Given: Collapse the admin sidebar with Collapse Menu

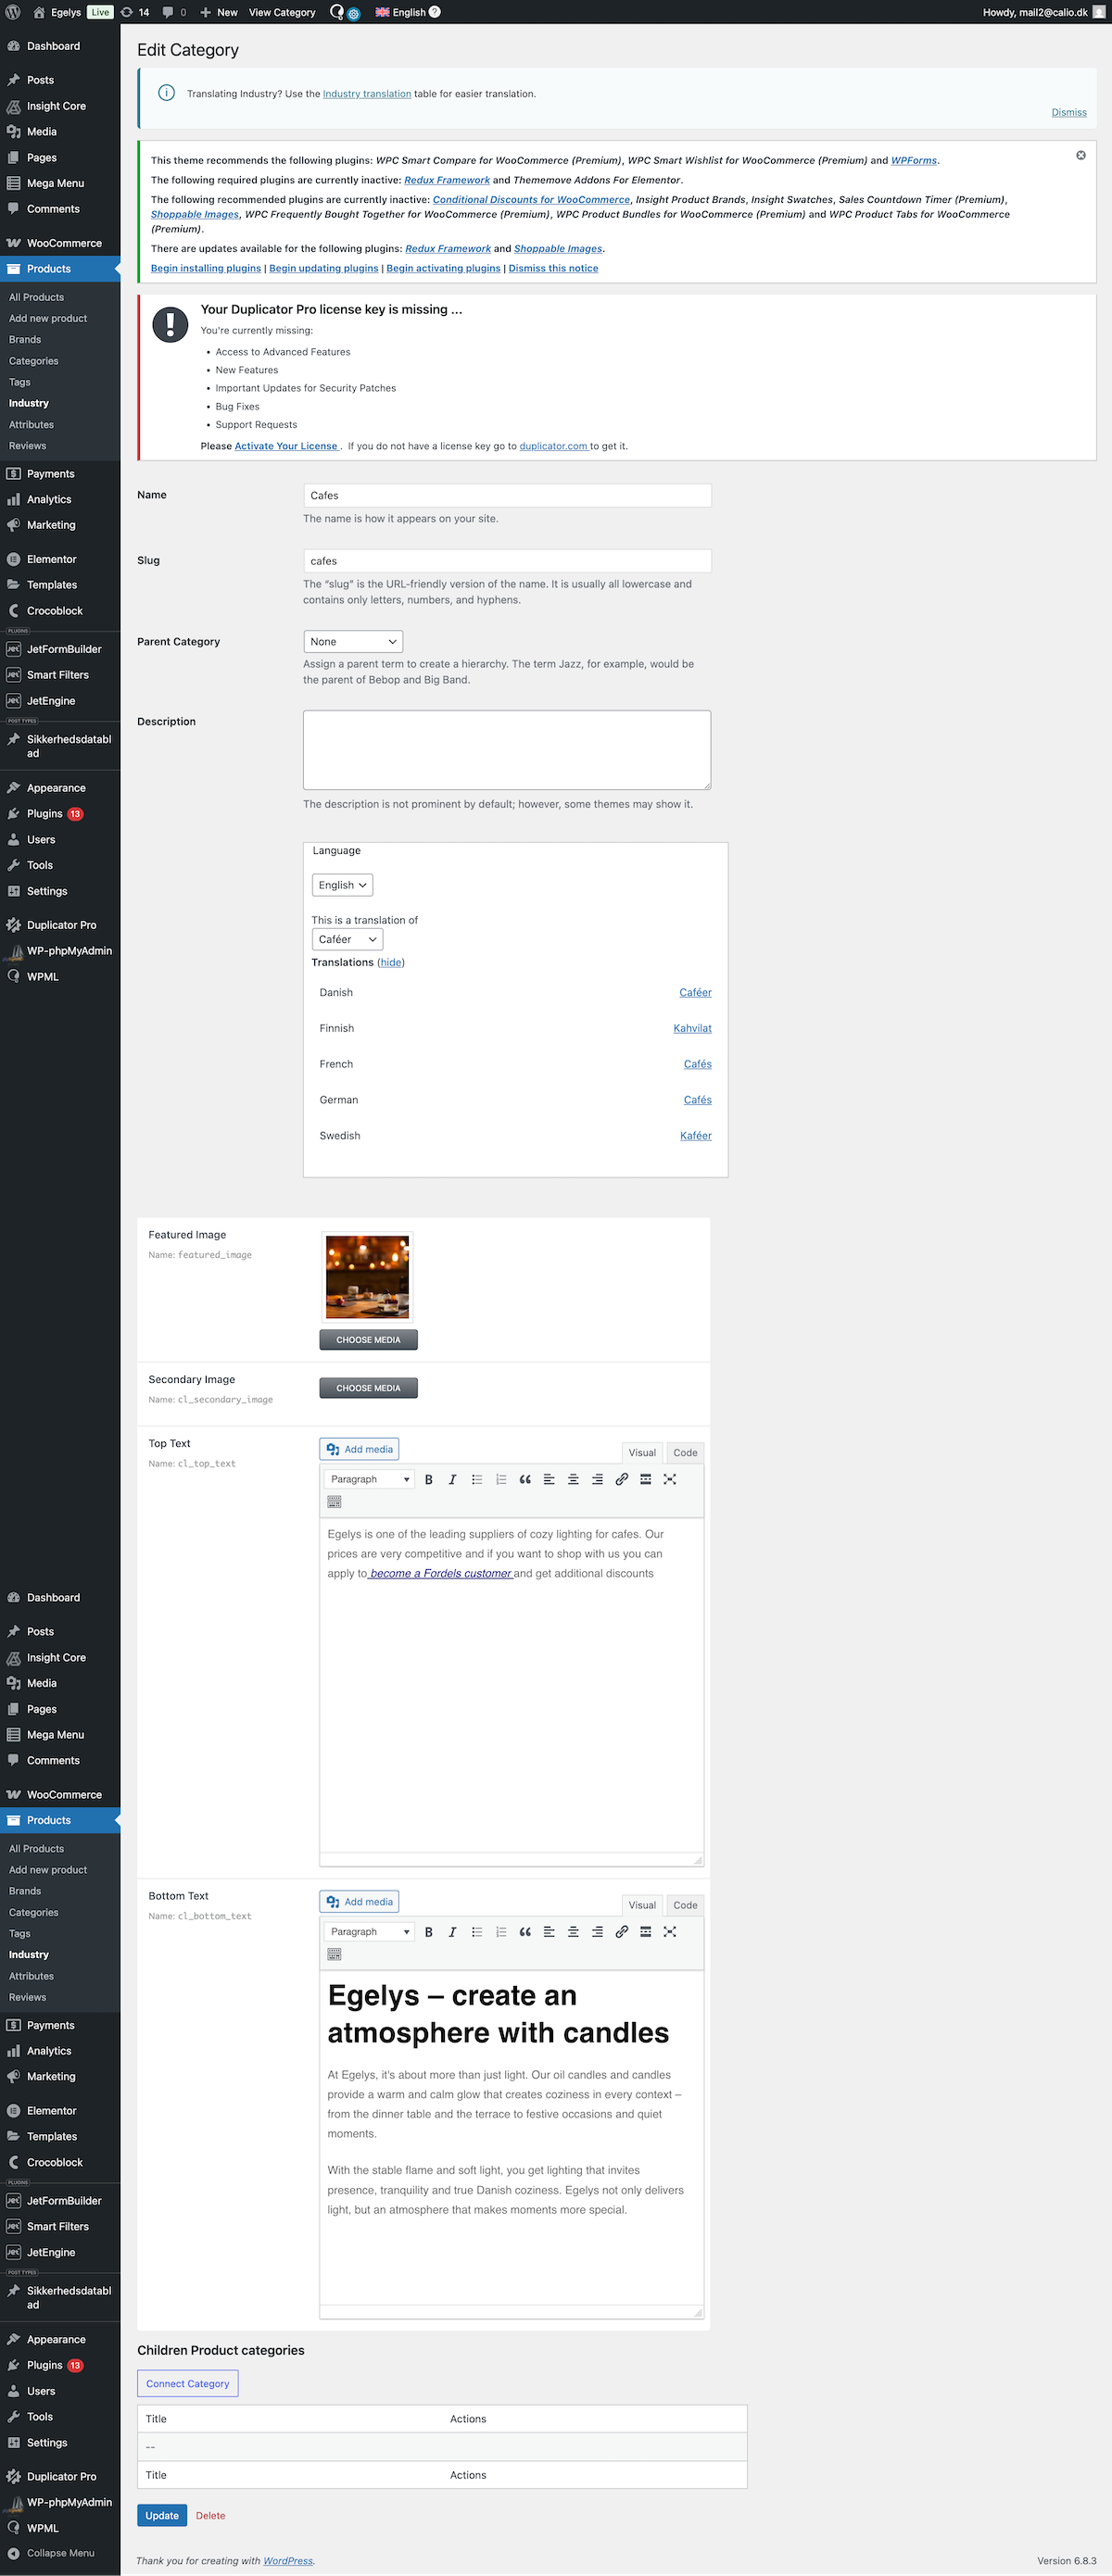Looking at the screenshot, I should coord(60,2553).
